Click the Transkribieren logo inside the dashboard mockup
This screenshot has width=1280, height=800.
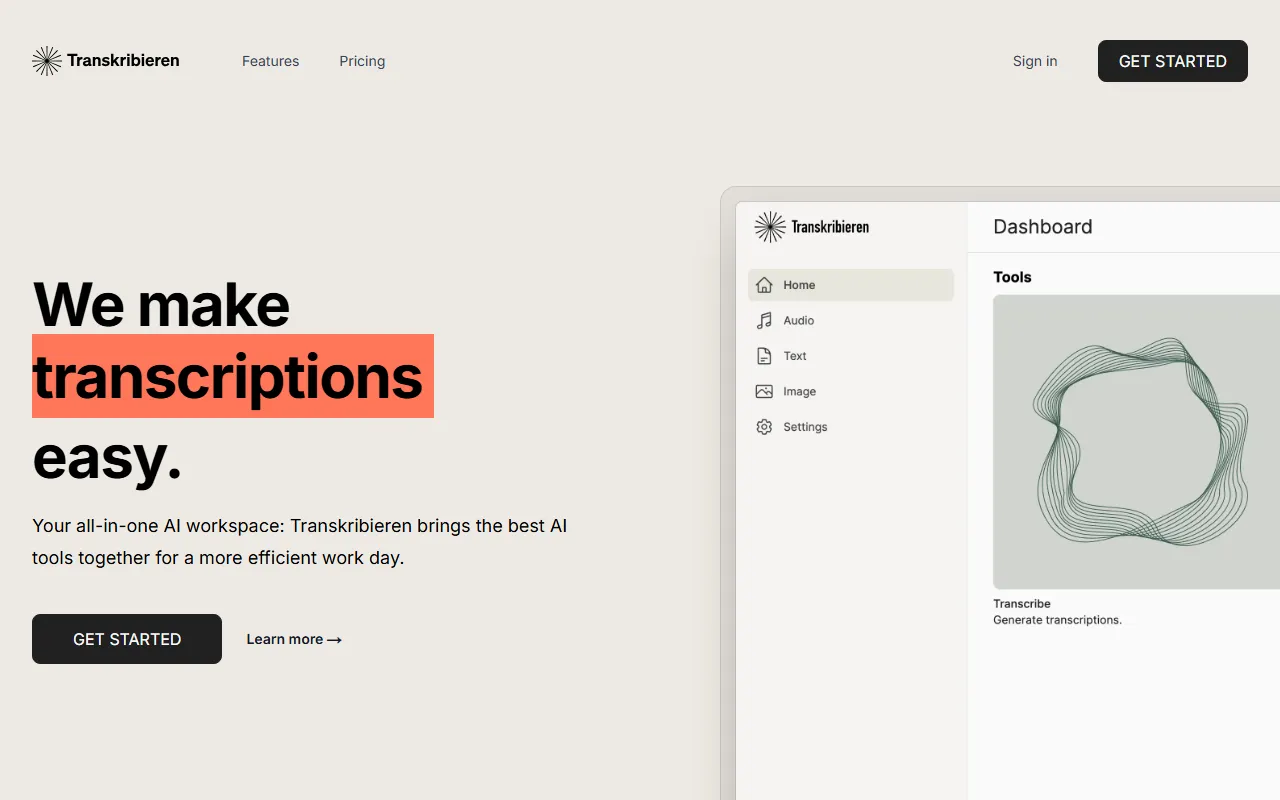point(770,227)
